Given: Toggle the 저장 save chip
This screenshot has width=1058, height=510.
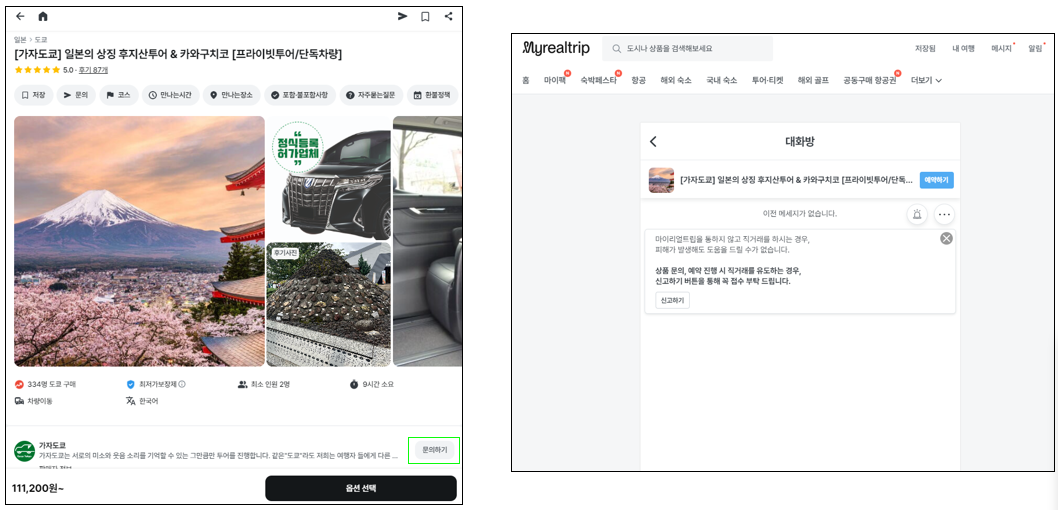Looking at the screenshot, I should pos(33,95).
